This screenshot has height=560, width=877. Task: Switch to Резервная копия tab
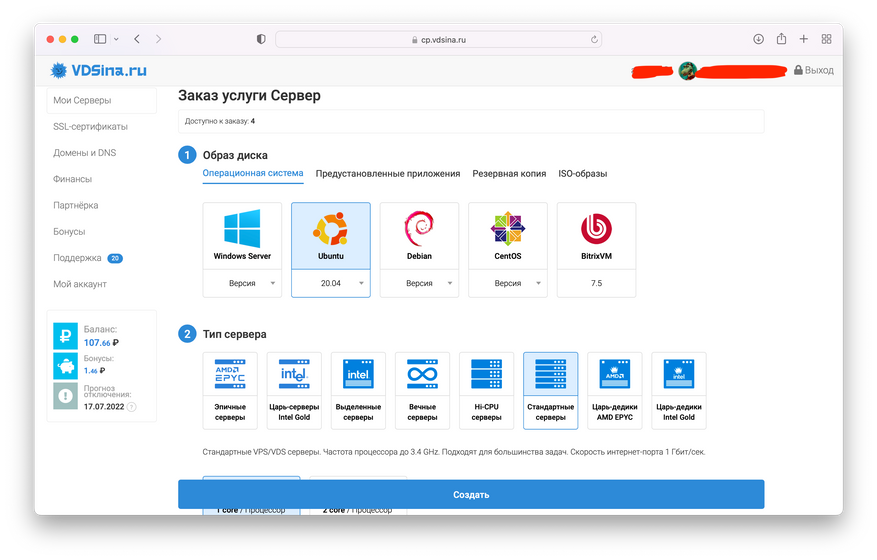[509, 174]
